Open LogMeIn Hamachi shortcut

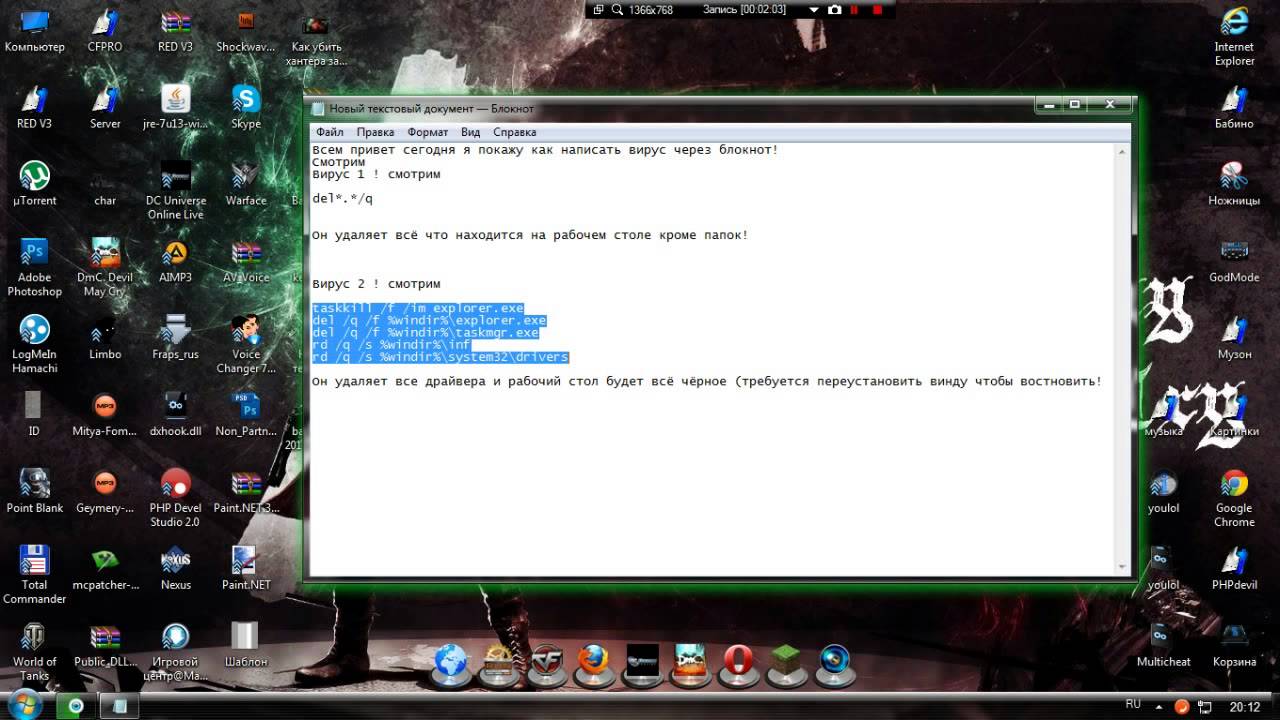pos(34,345)
